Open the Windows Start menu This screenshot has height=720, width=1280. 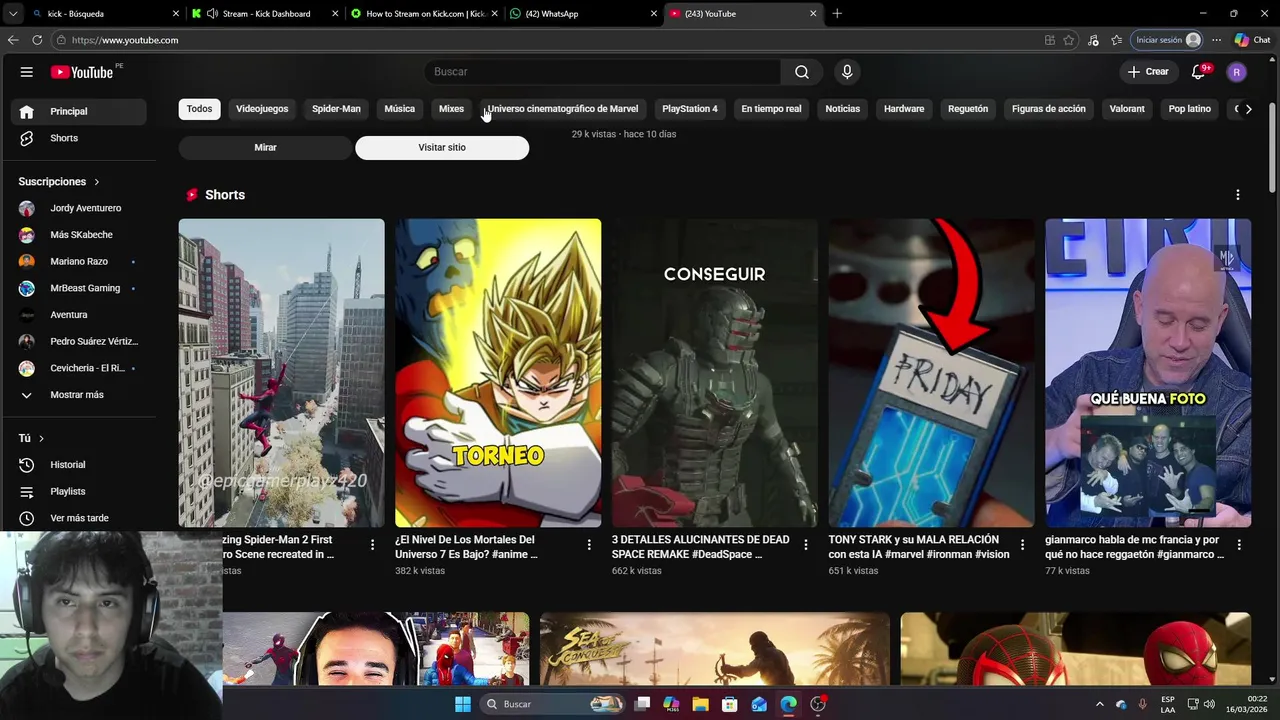463,704
